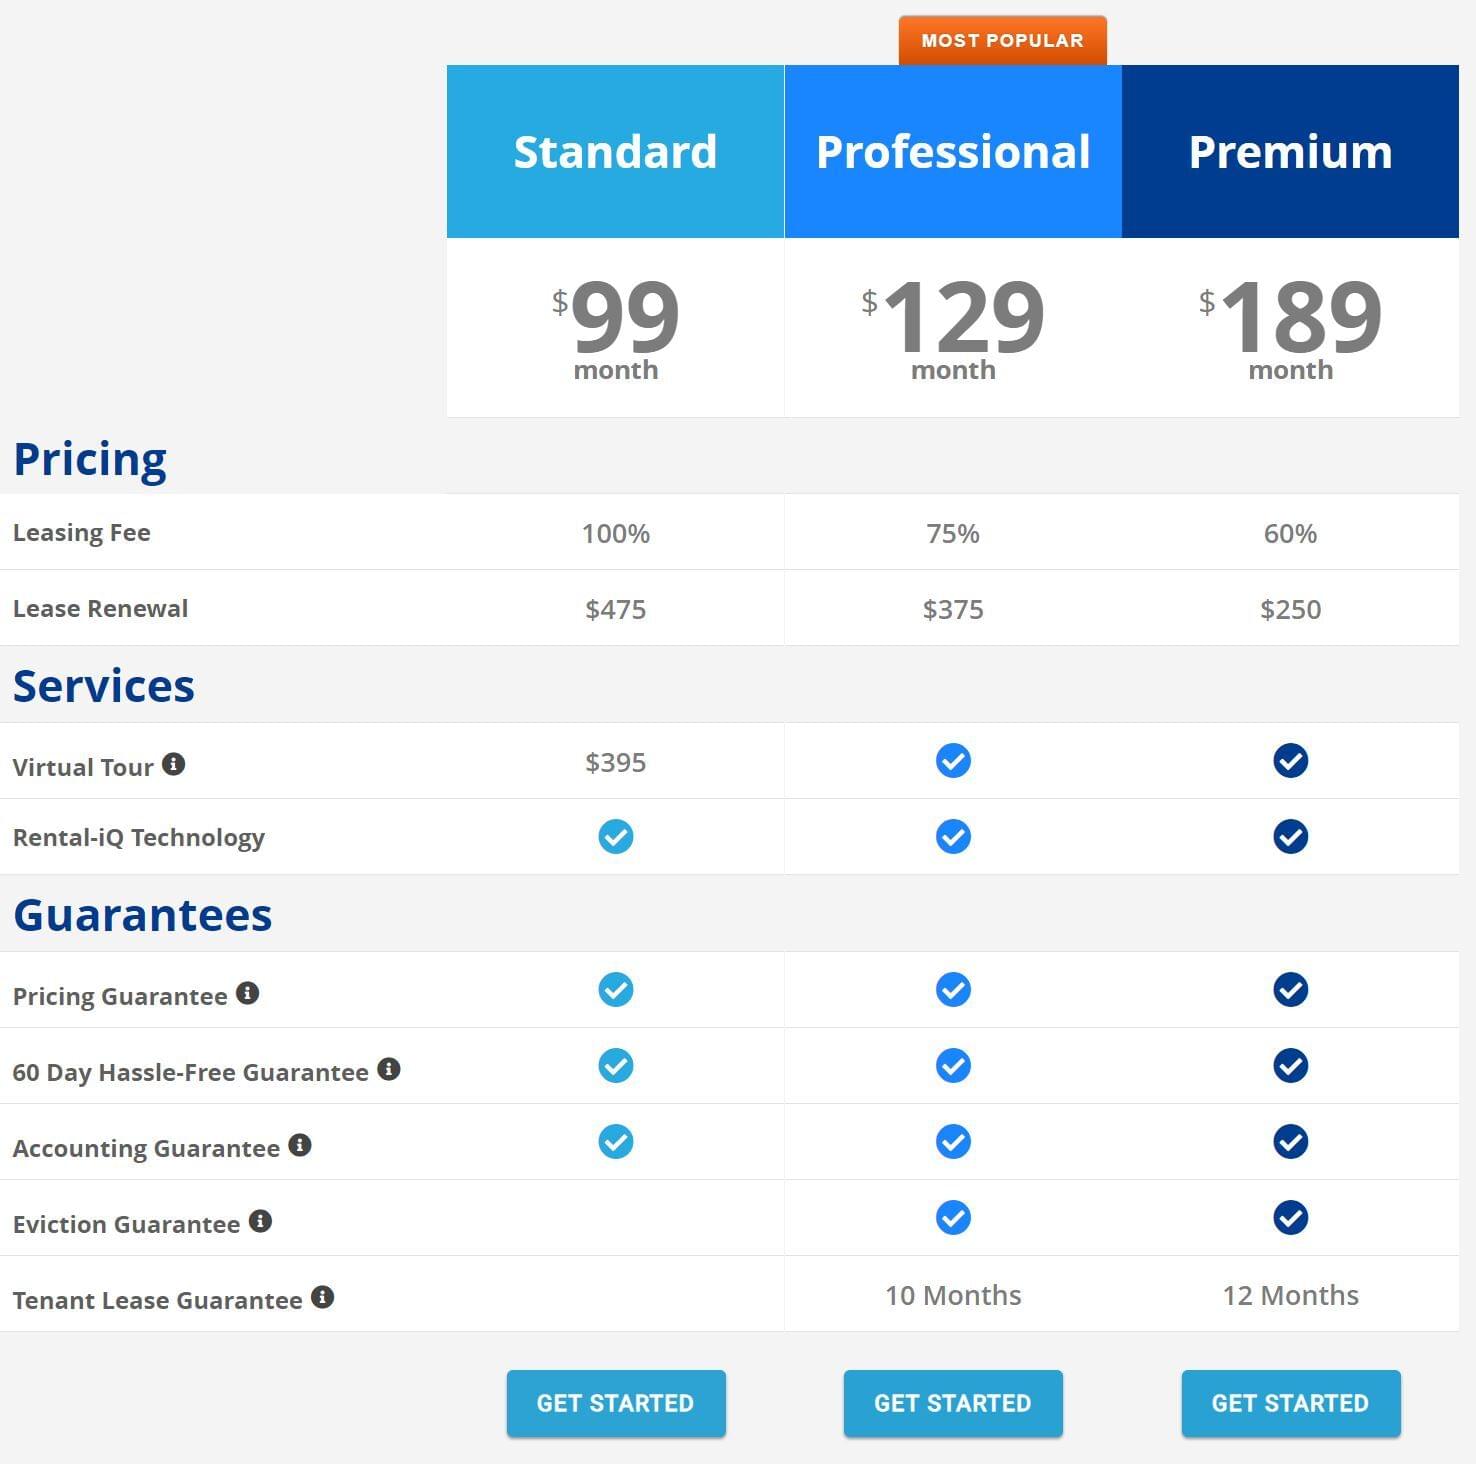
Task: Select the Premium plan header
Action: click(1290, 152)
